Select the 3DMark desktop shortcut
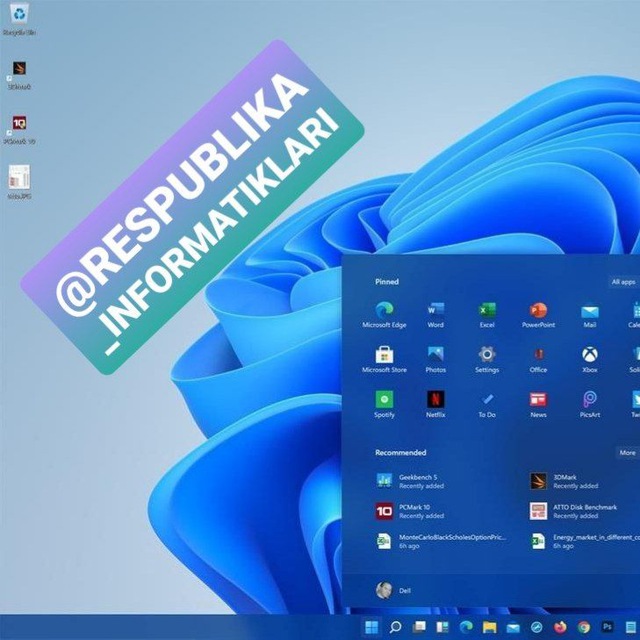This screenshot has height=640, width=640. [x=19, y=75]
